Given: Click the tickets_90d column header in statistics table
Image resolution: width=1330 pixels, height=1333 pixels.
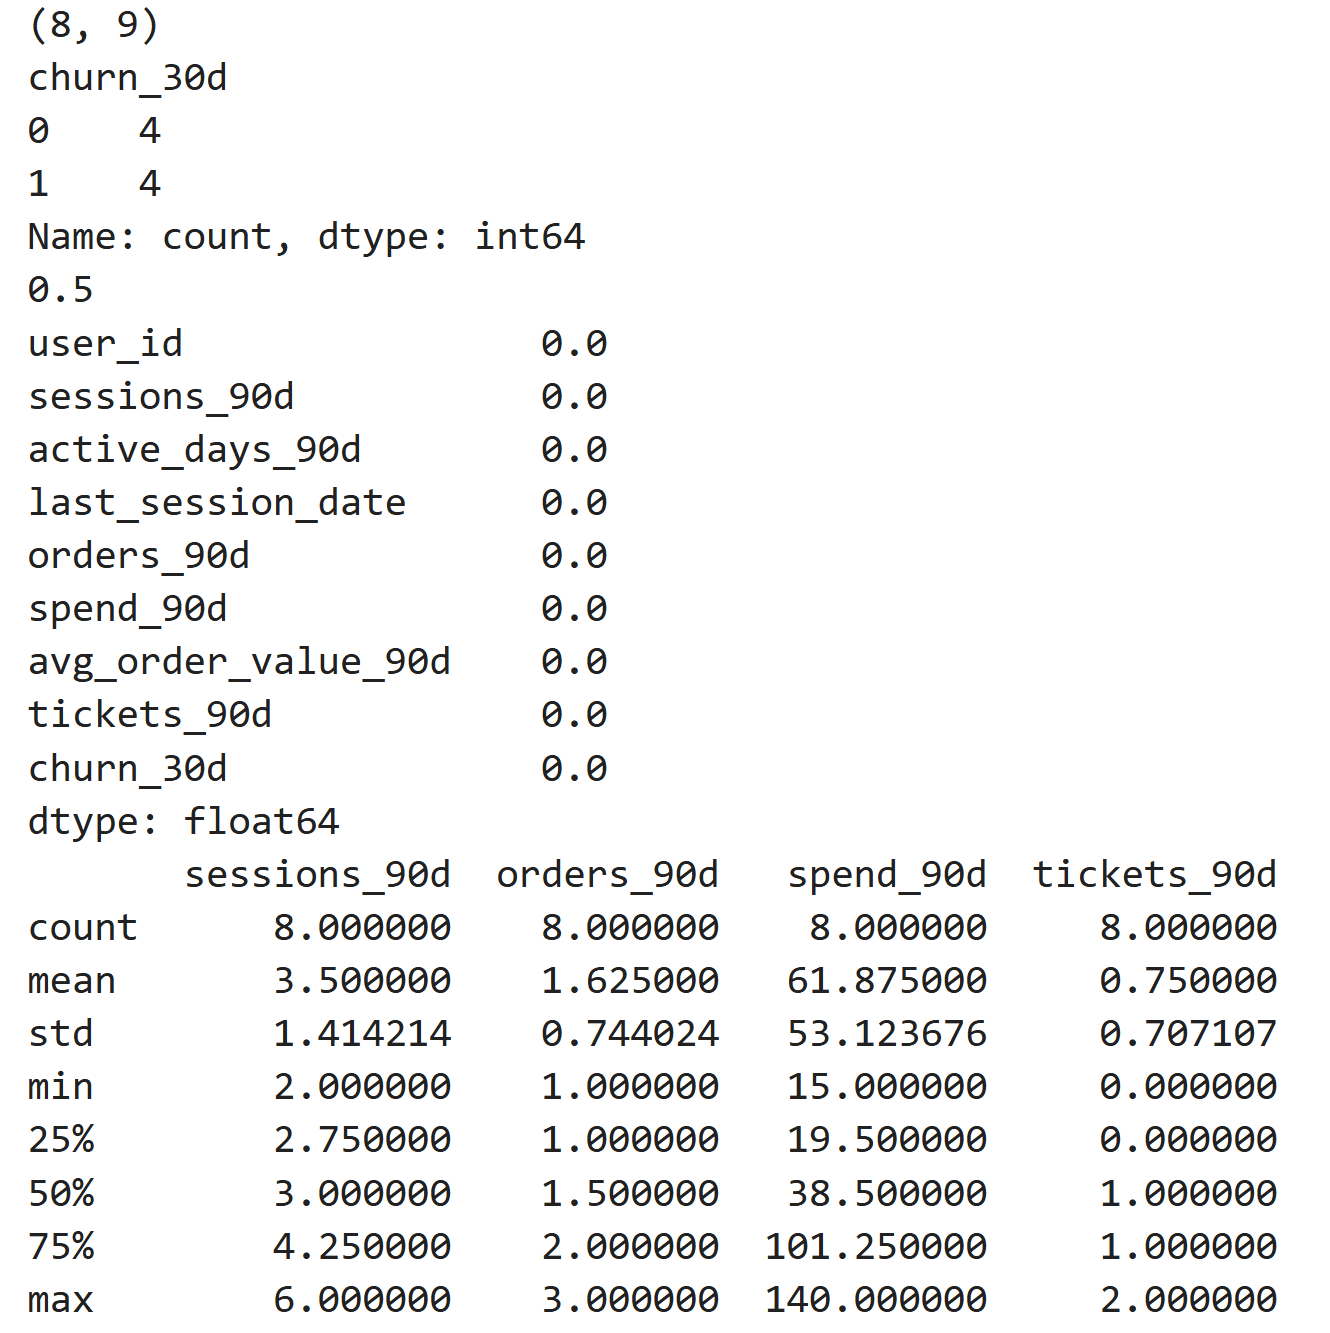Looking at the screenshot, I should 1154,875.
